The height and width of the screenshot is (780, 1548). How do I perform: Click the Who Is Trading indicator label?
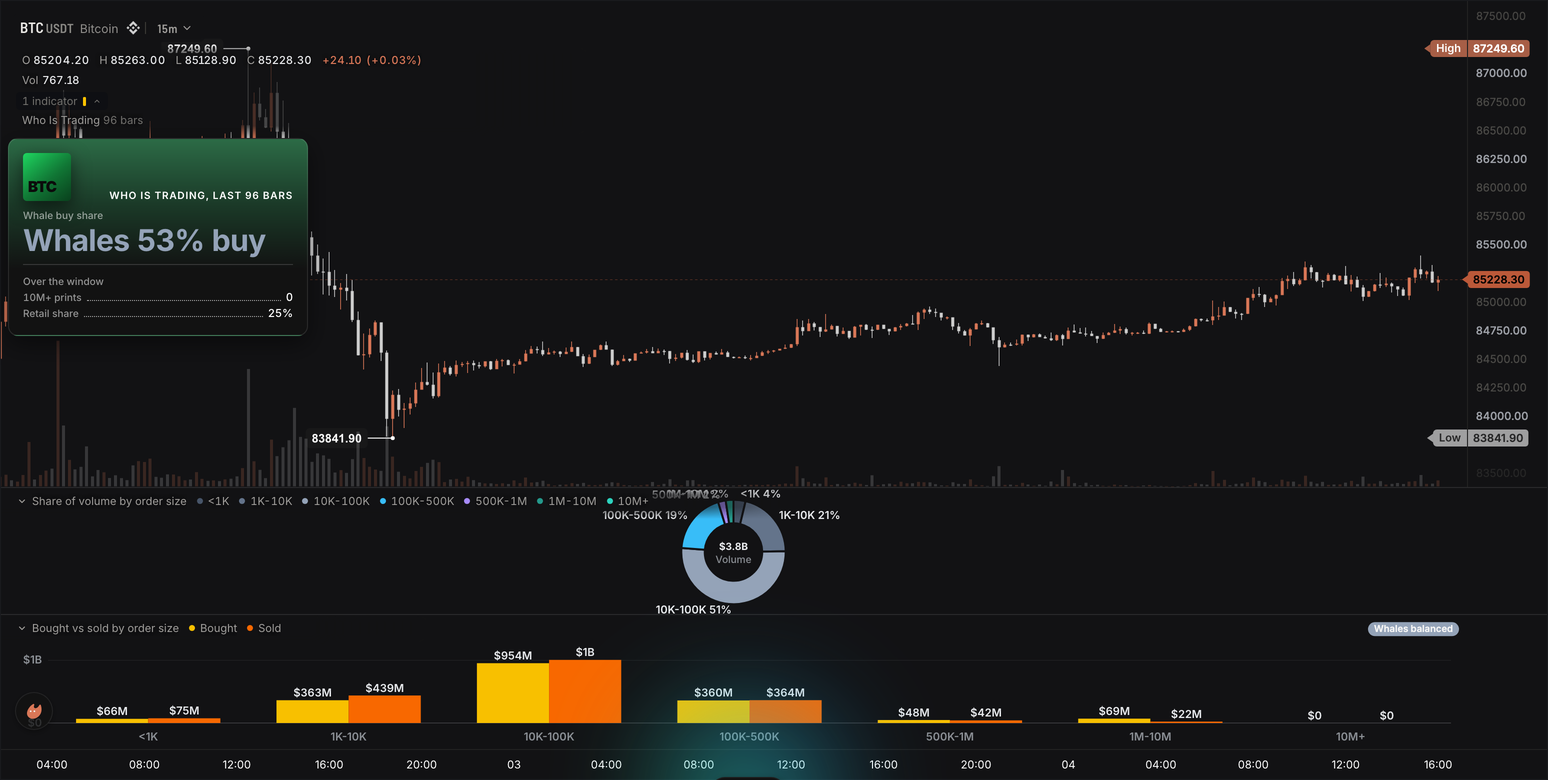point(61,120)
